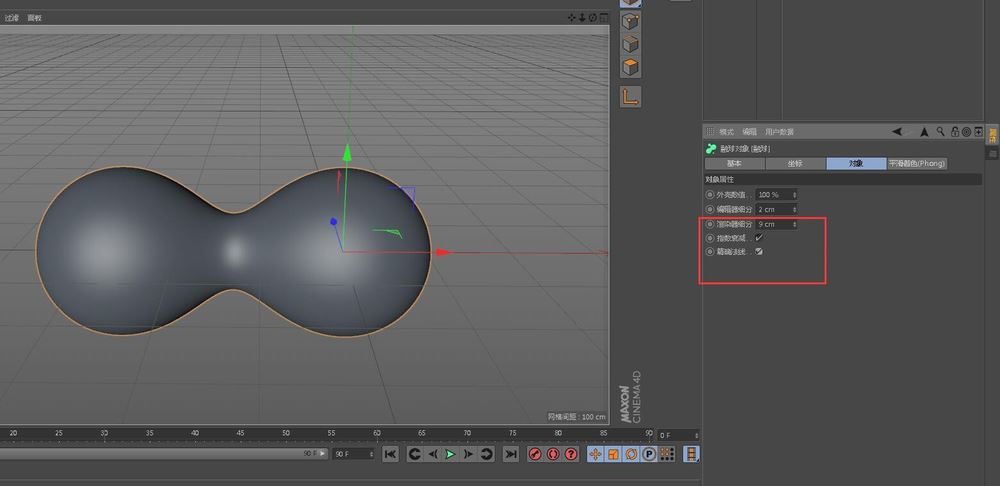Enable the orange L-shaped Axis tool

[630, 97]
